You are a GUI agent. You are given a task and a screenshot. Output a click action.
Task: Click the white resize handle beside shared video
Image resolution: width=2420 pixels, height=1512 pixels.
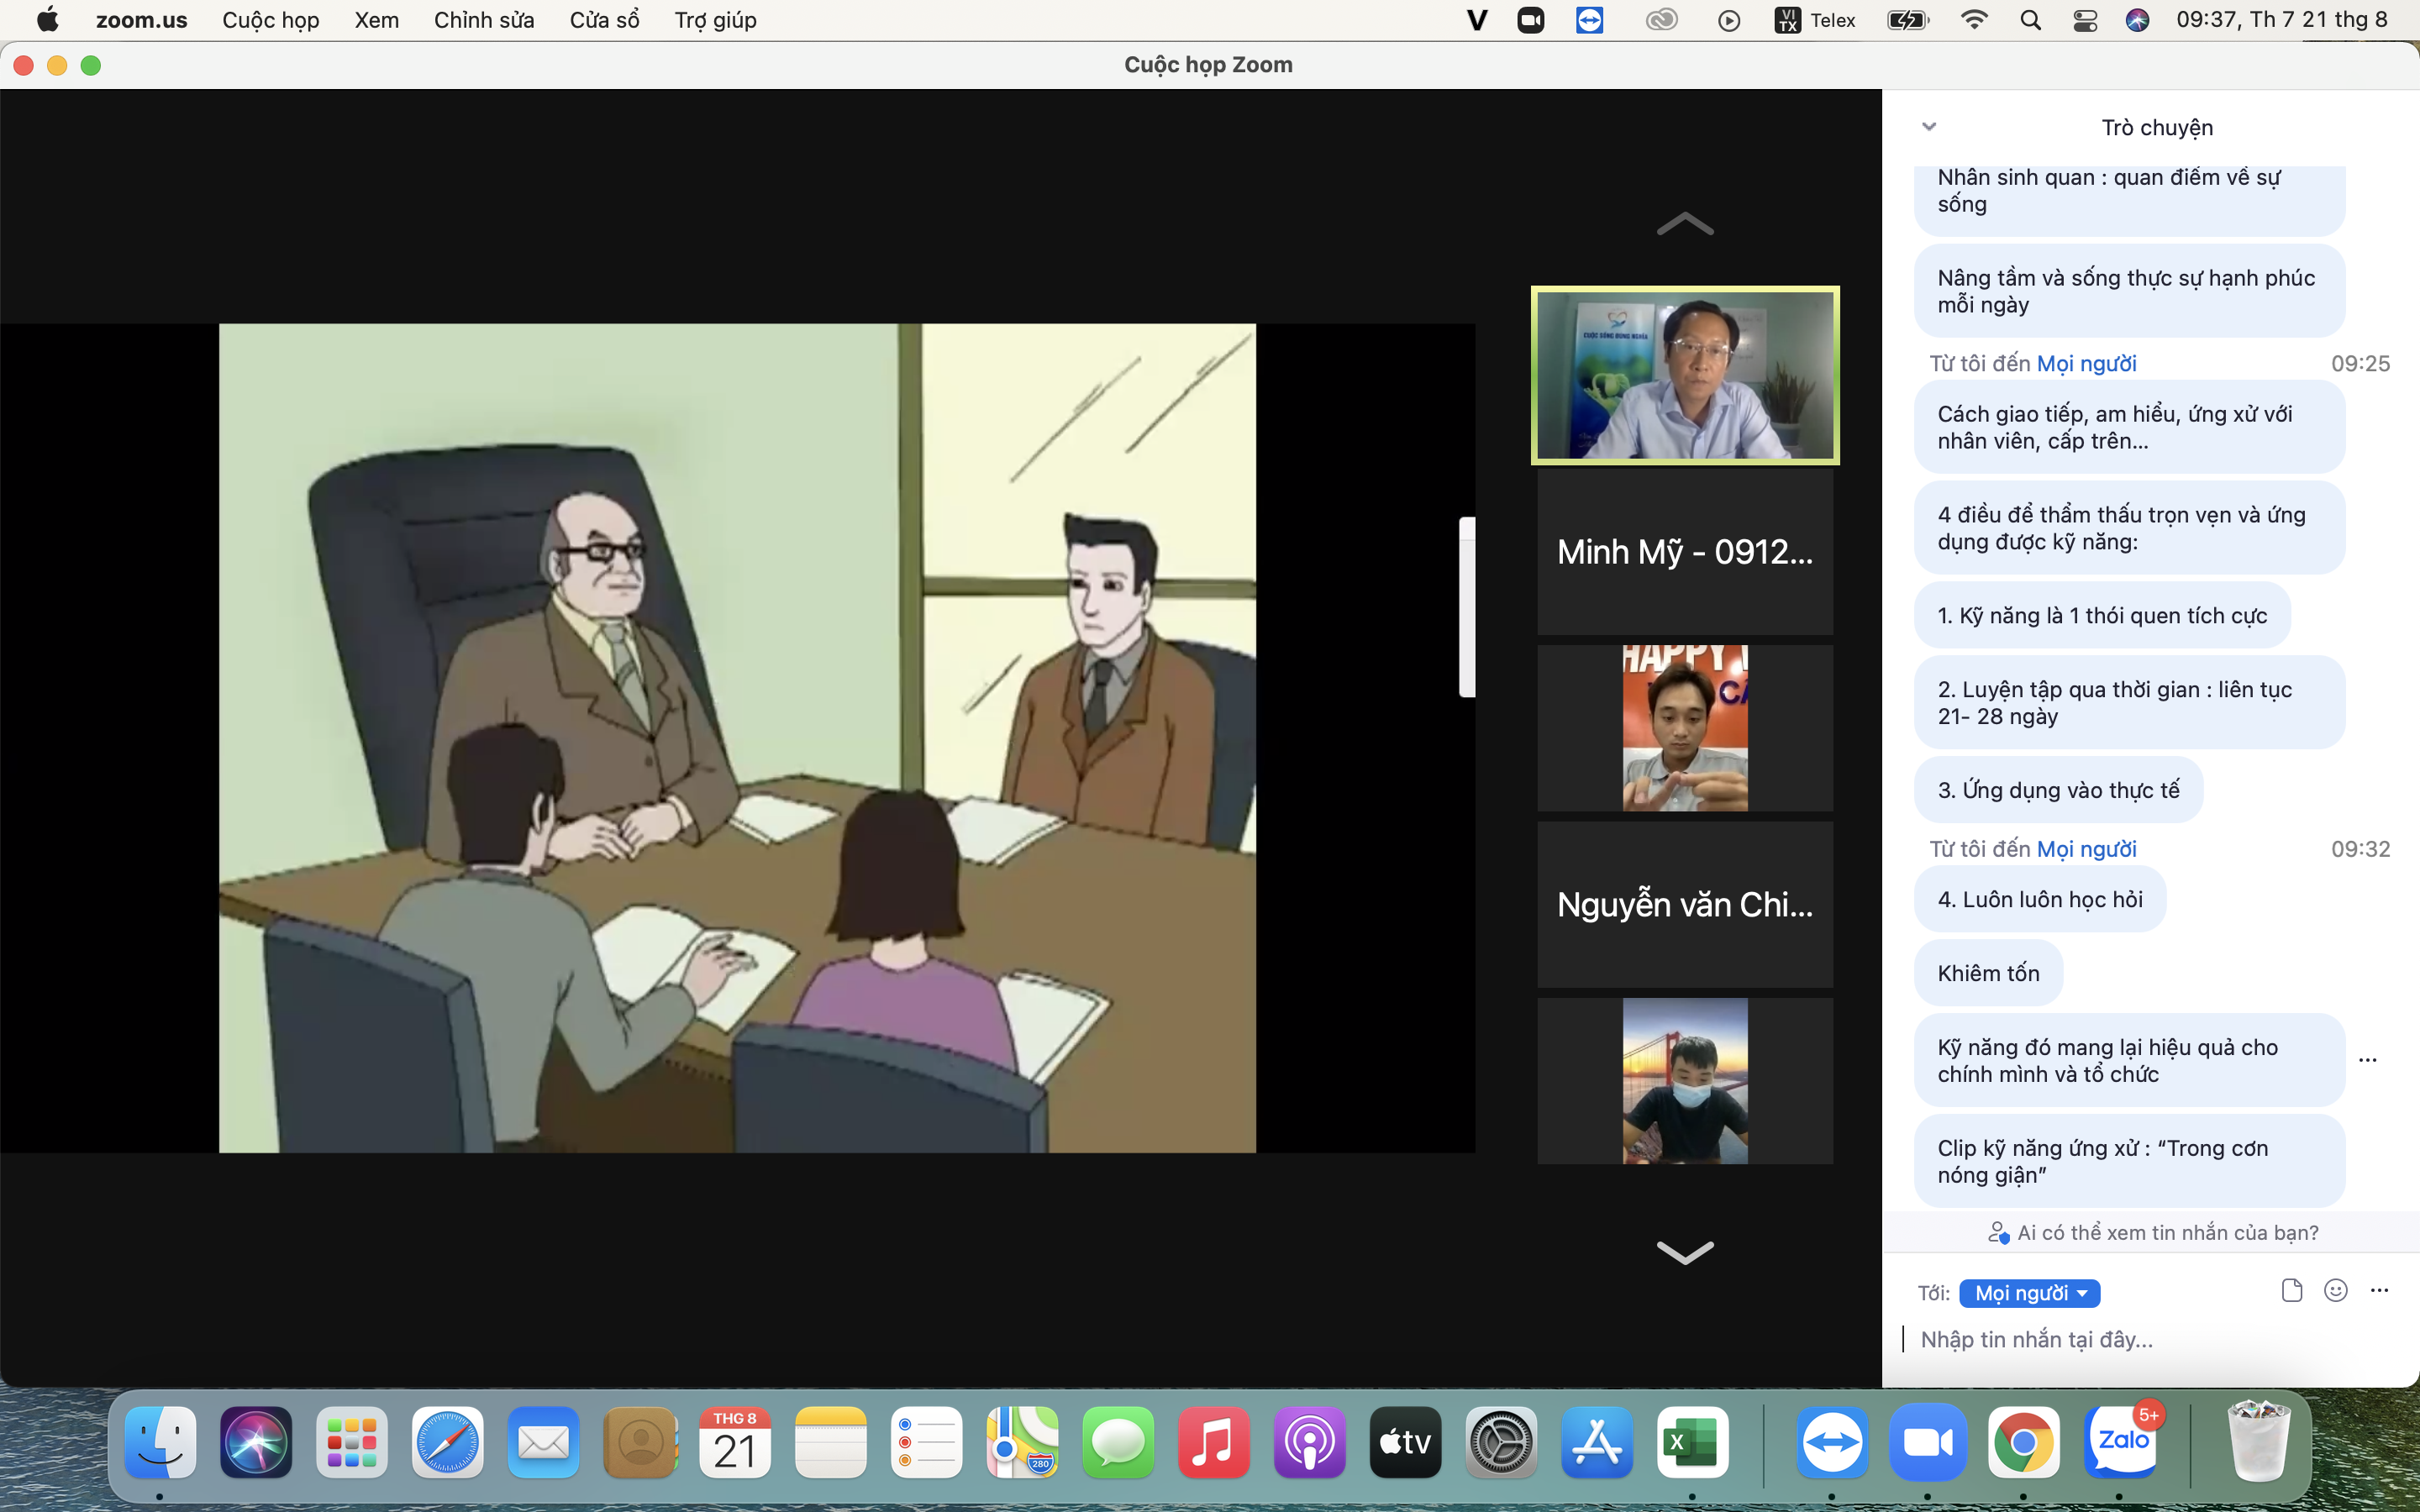[1466, 606]
